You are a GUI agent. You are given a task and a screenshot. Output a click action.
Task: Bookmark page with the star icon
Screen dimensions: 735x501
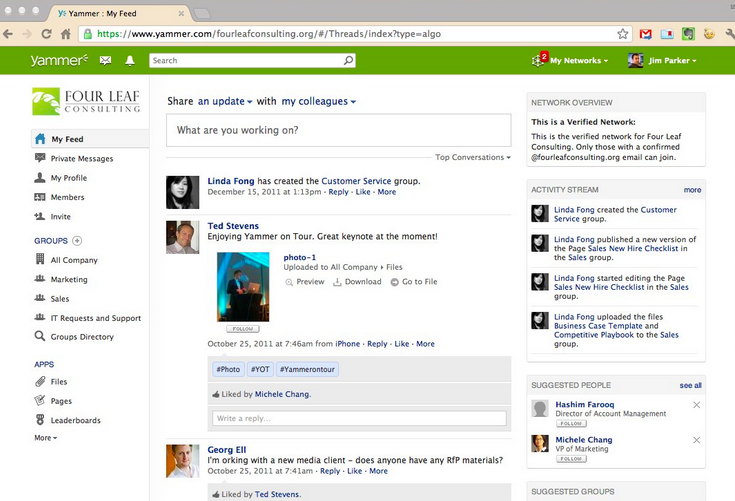tap(622, 34)
